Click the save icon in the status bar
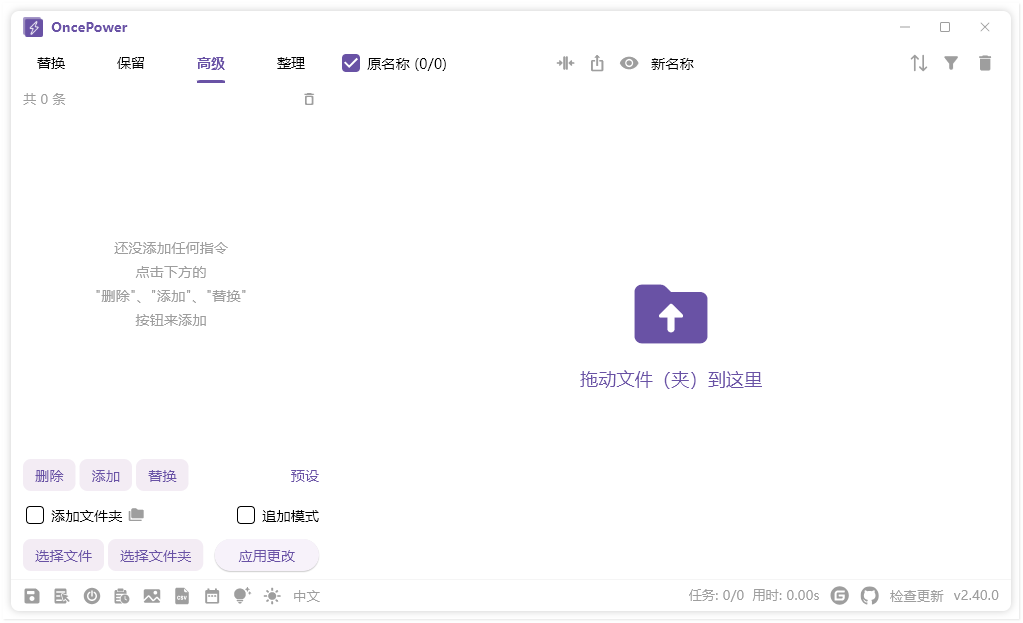This screenshot has height=623, width=1023. point(32,595)
